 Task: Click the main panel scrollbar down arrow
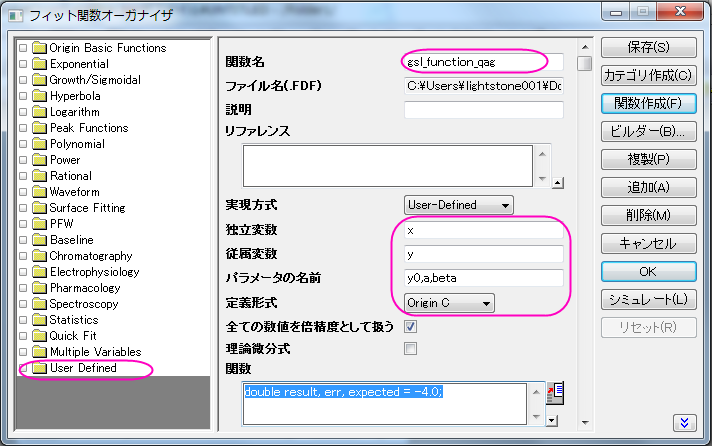click(x=585, y=423)
